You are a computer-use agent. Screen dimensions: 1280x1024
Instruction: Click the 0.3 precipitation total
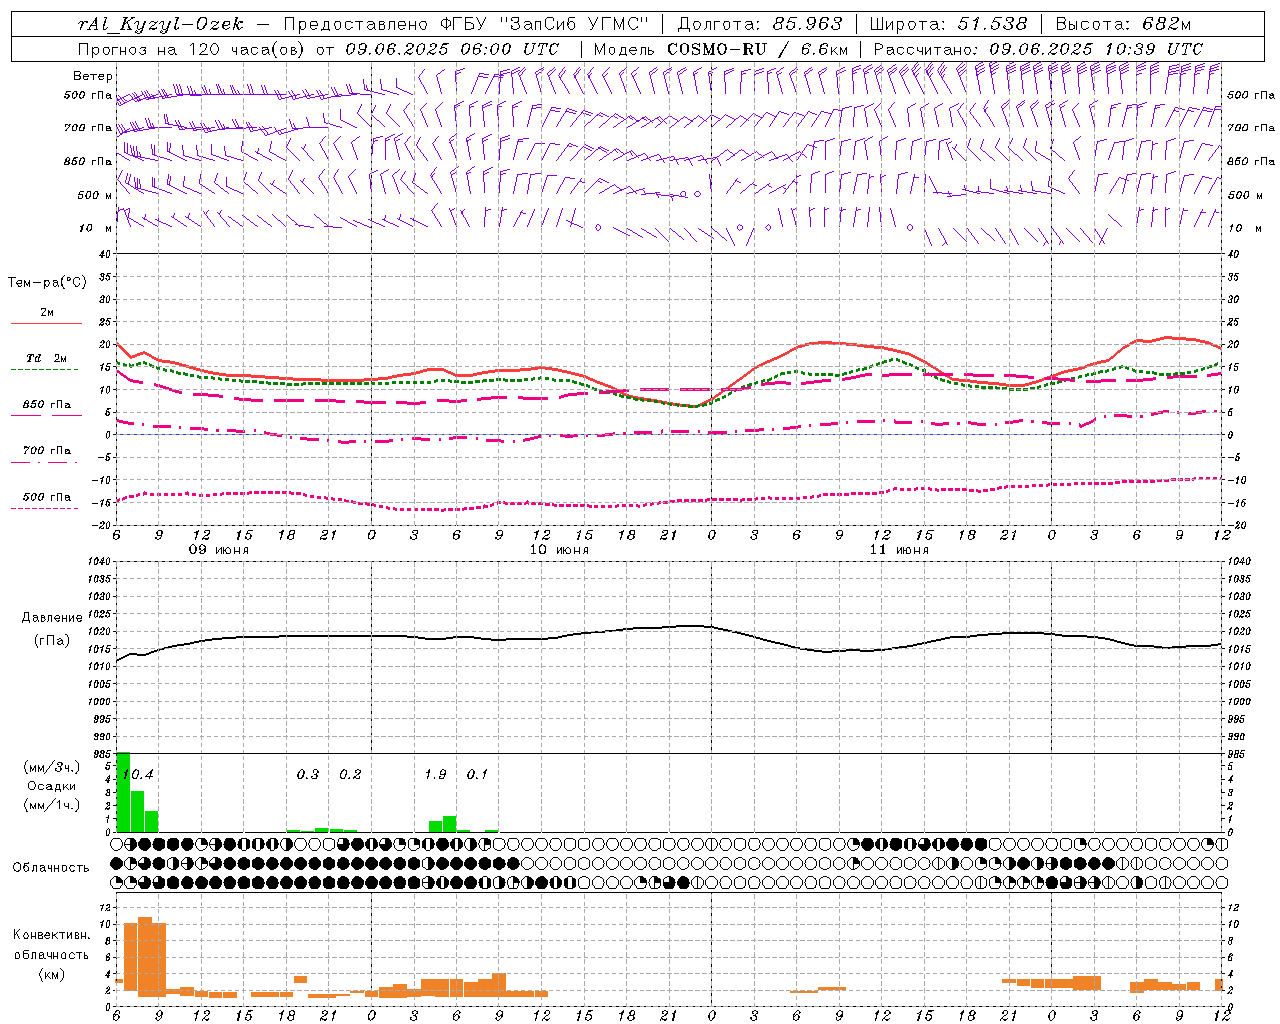[x=308, y=775]
